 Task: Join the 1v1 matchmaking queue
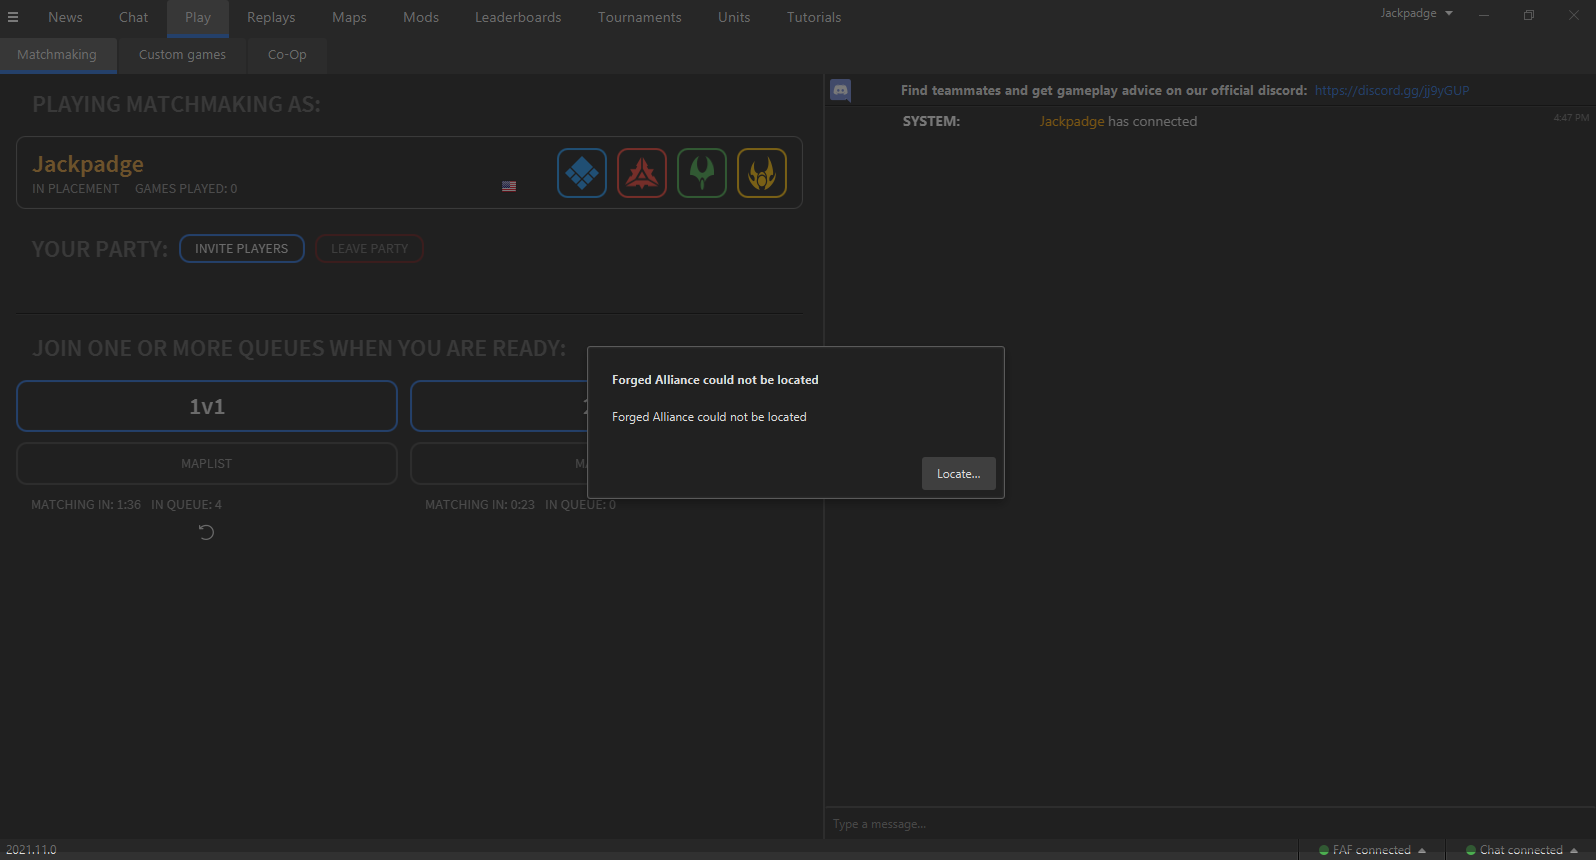pos(207,406)
